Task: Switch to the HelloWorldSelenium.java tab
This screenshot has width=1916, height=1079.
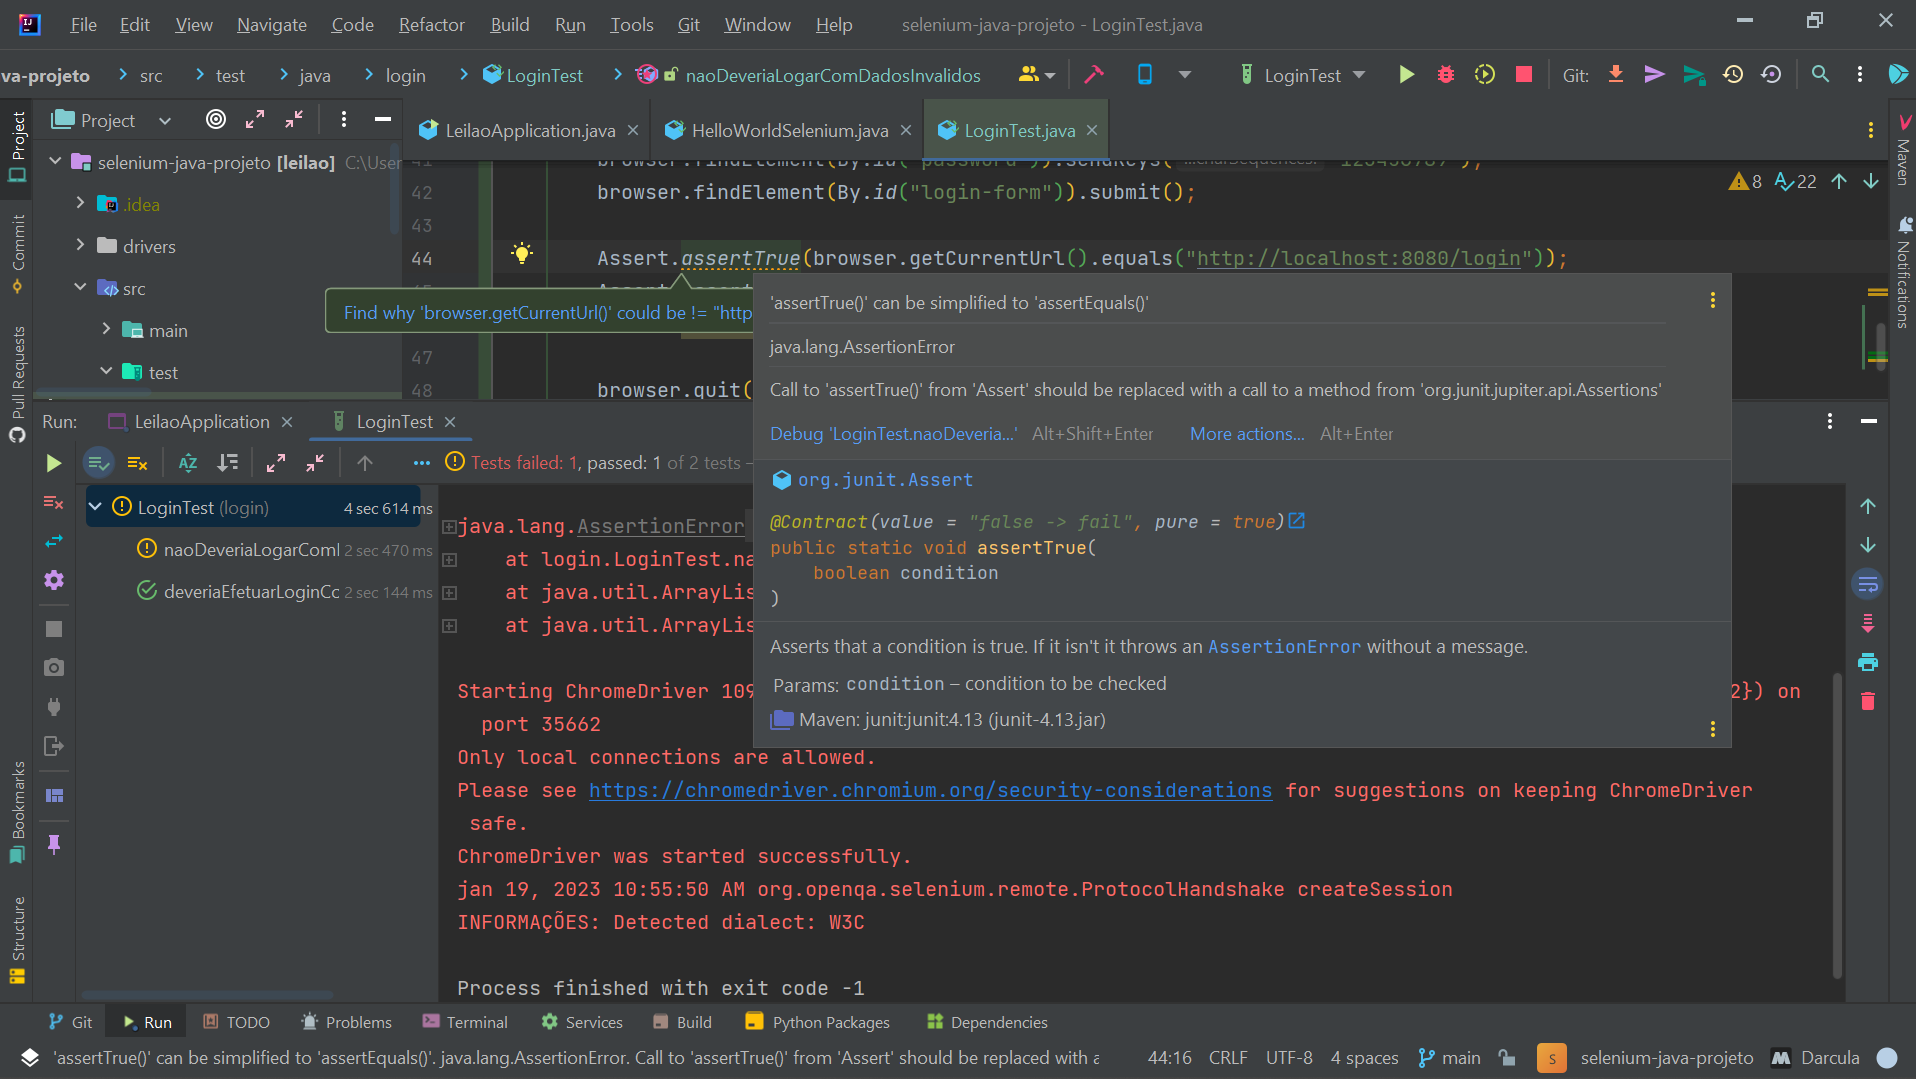Action: [789, 131]
